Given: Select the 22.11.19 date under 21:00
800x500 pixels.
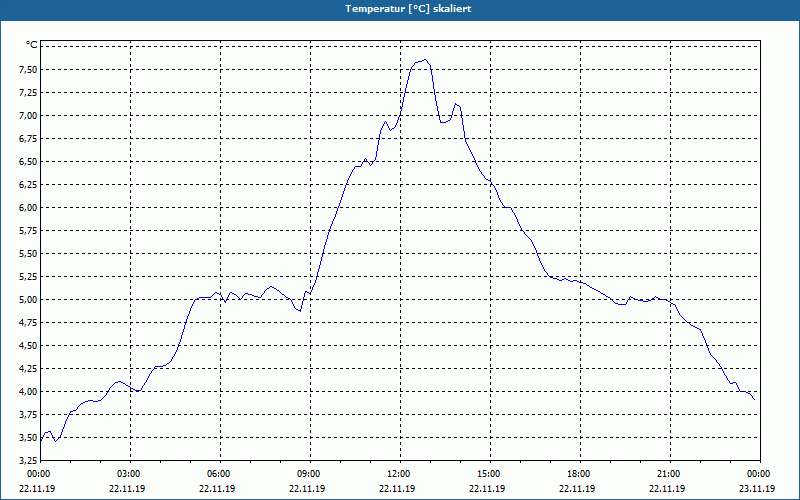Looking at the screenshot, I should [667, 489].
